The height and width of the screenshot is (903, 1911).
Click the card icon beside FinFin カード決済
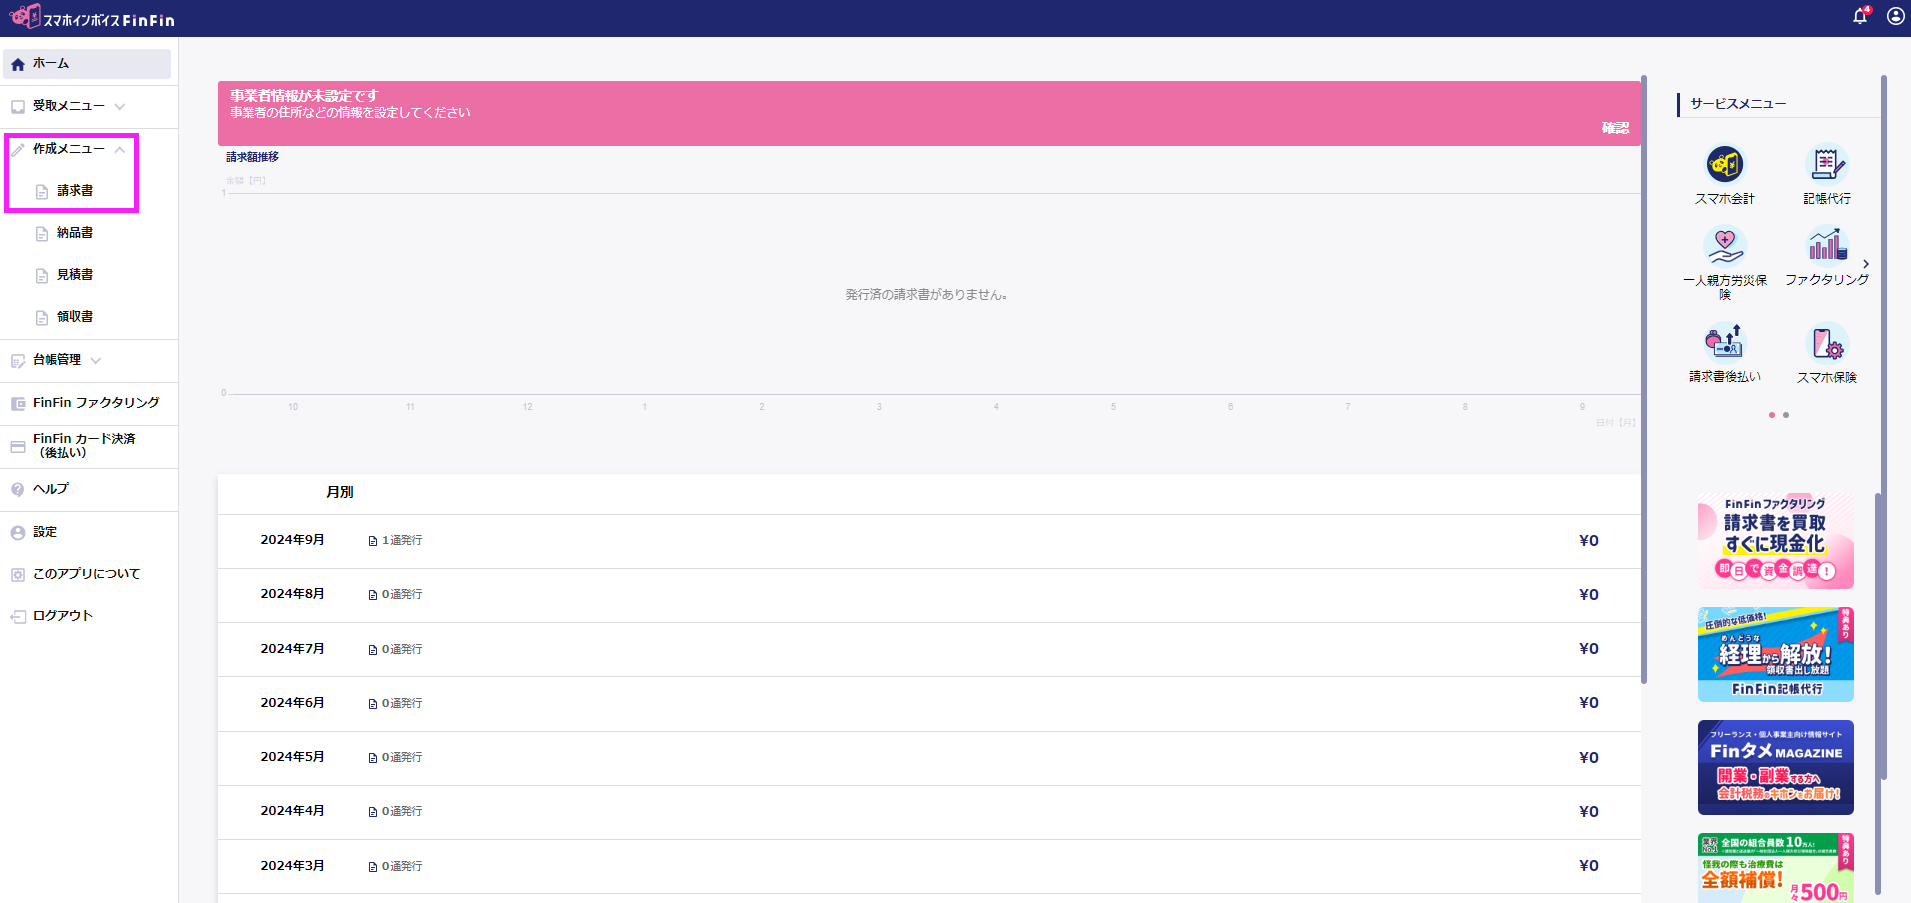[x=18, y=447]
